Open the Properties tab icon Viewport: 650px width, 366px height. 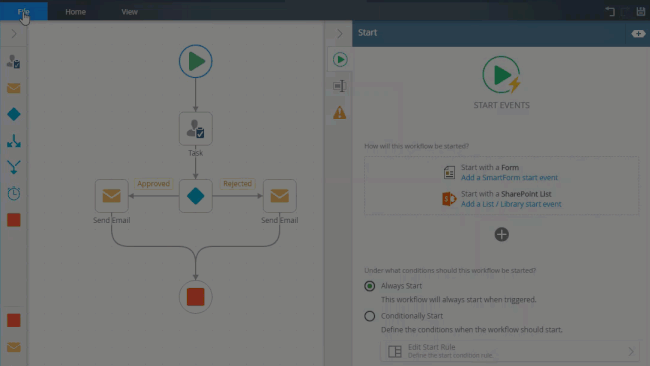(x=340, y=86)
